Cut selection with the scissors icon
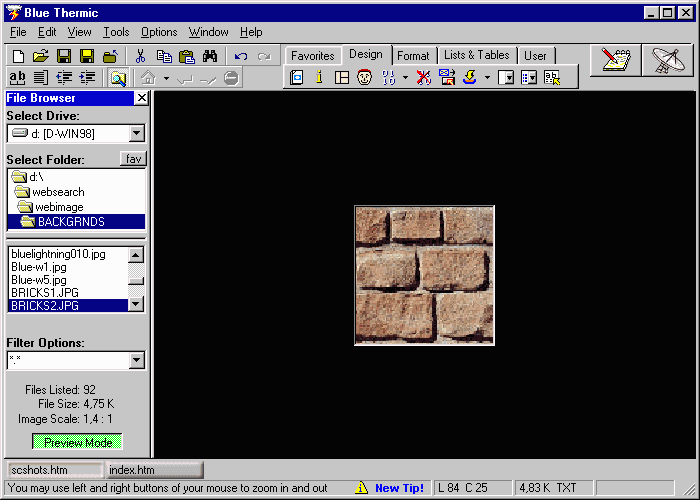This screenshot has height=500, width=700. pos(140,56)
